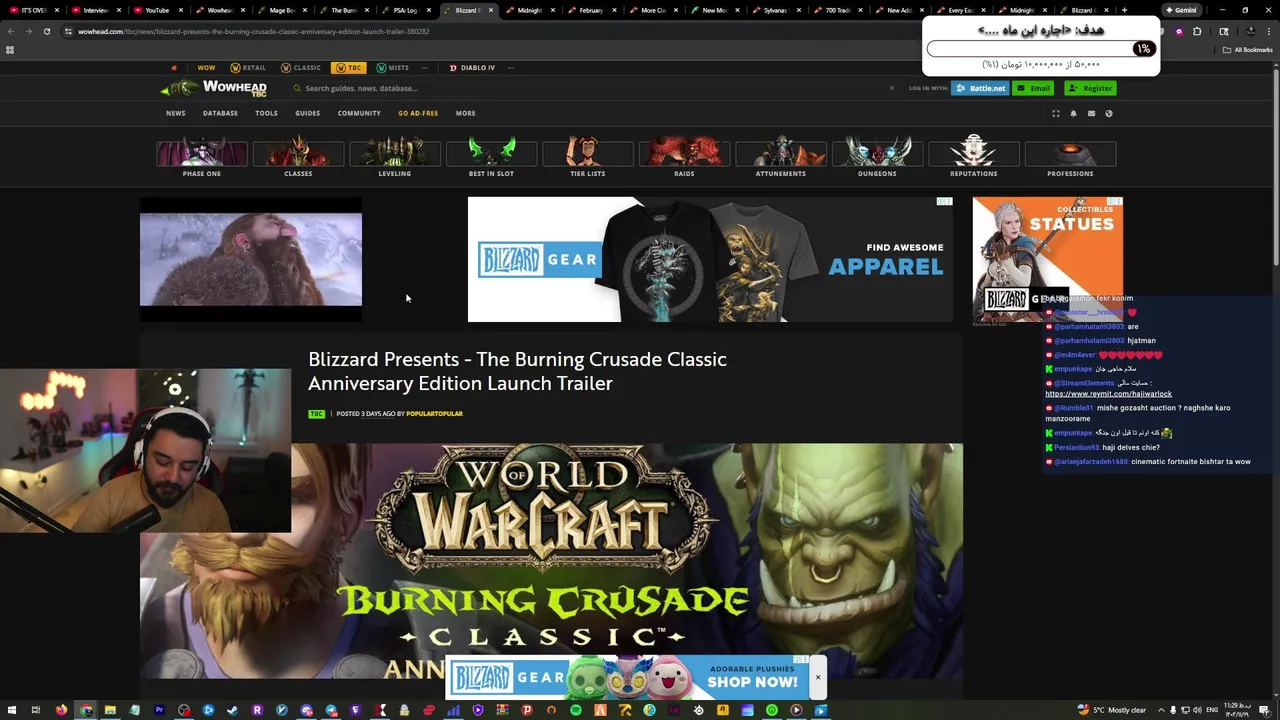Open the Community menu

click(359, 113)
